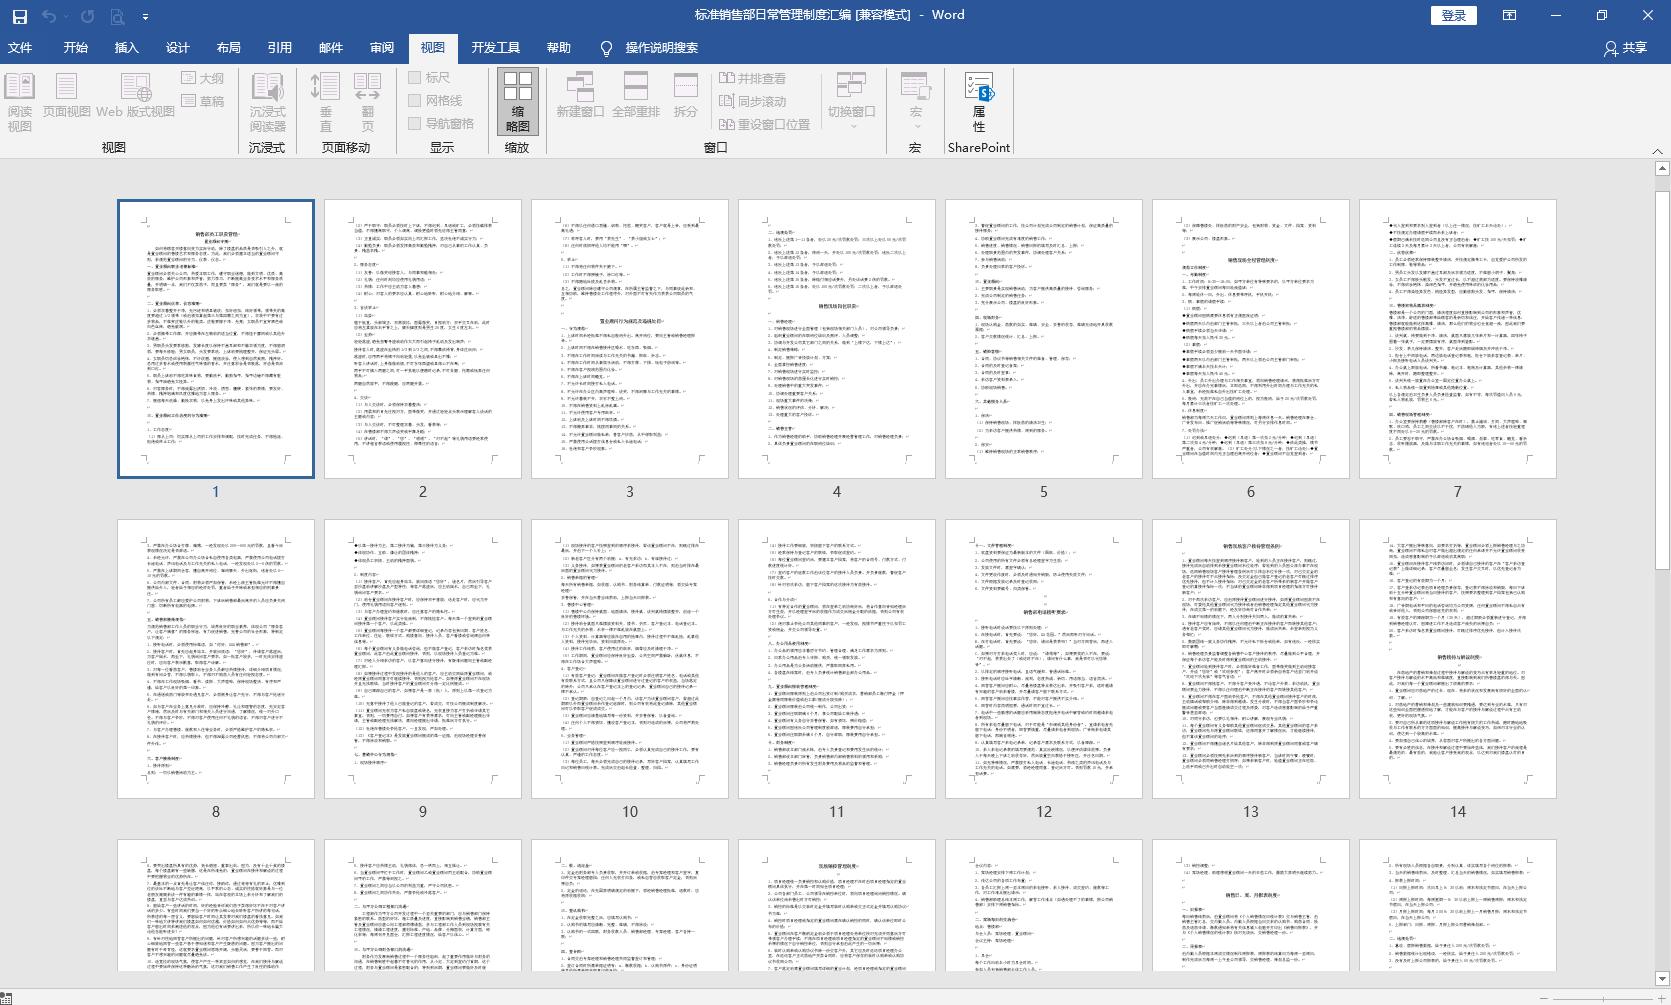Screen dimensions: 1671x1005
Task: Click the 登录 sign-in button
Action: (x=1454, y=15)
